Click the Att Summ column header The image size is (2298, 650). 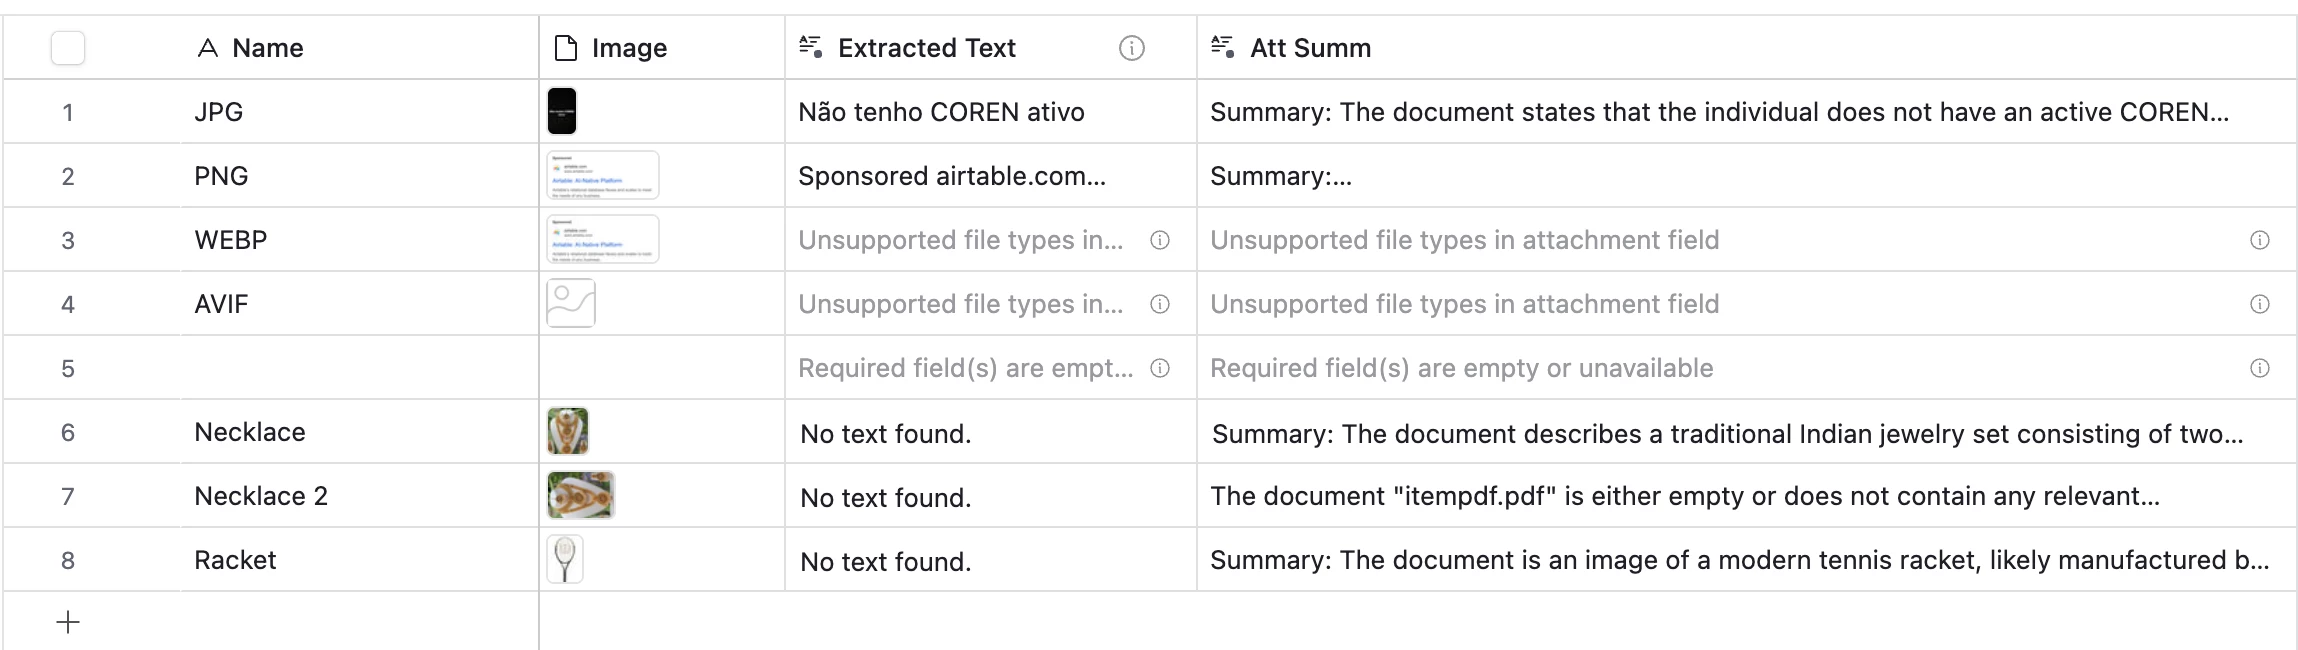(x=1310, y=48)
